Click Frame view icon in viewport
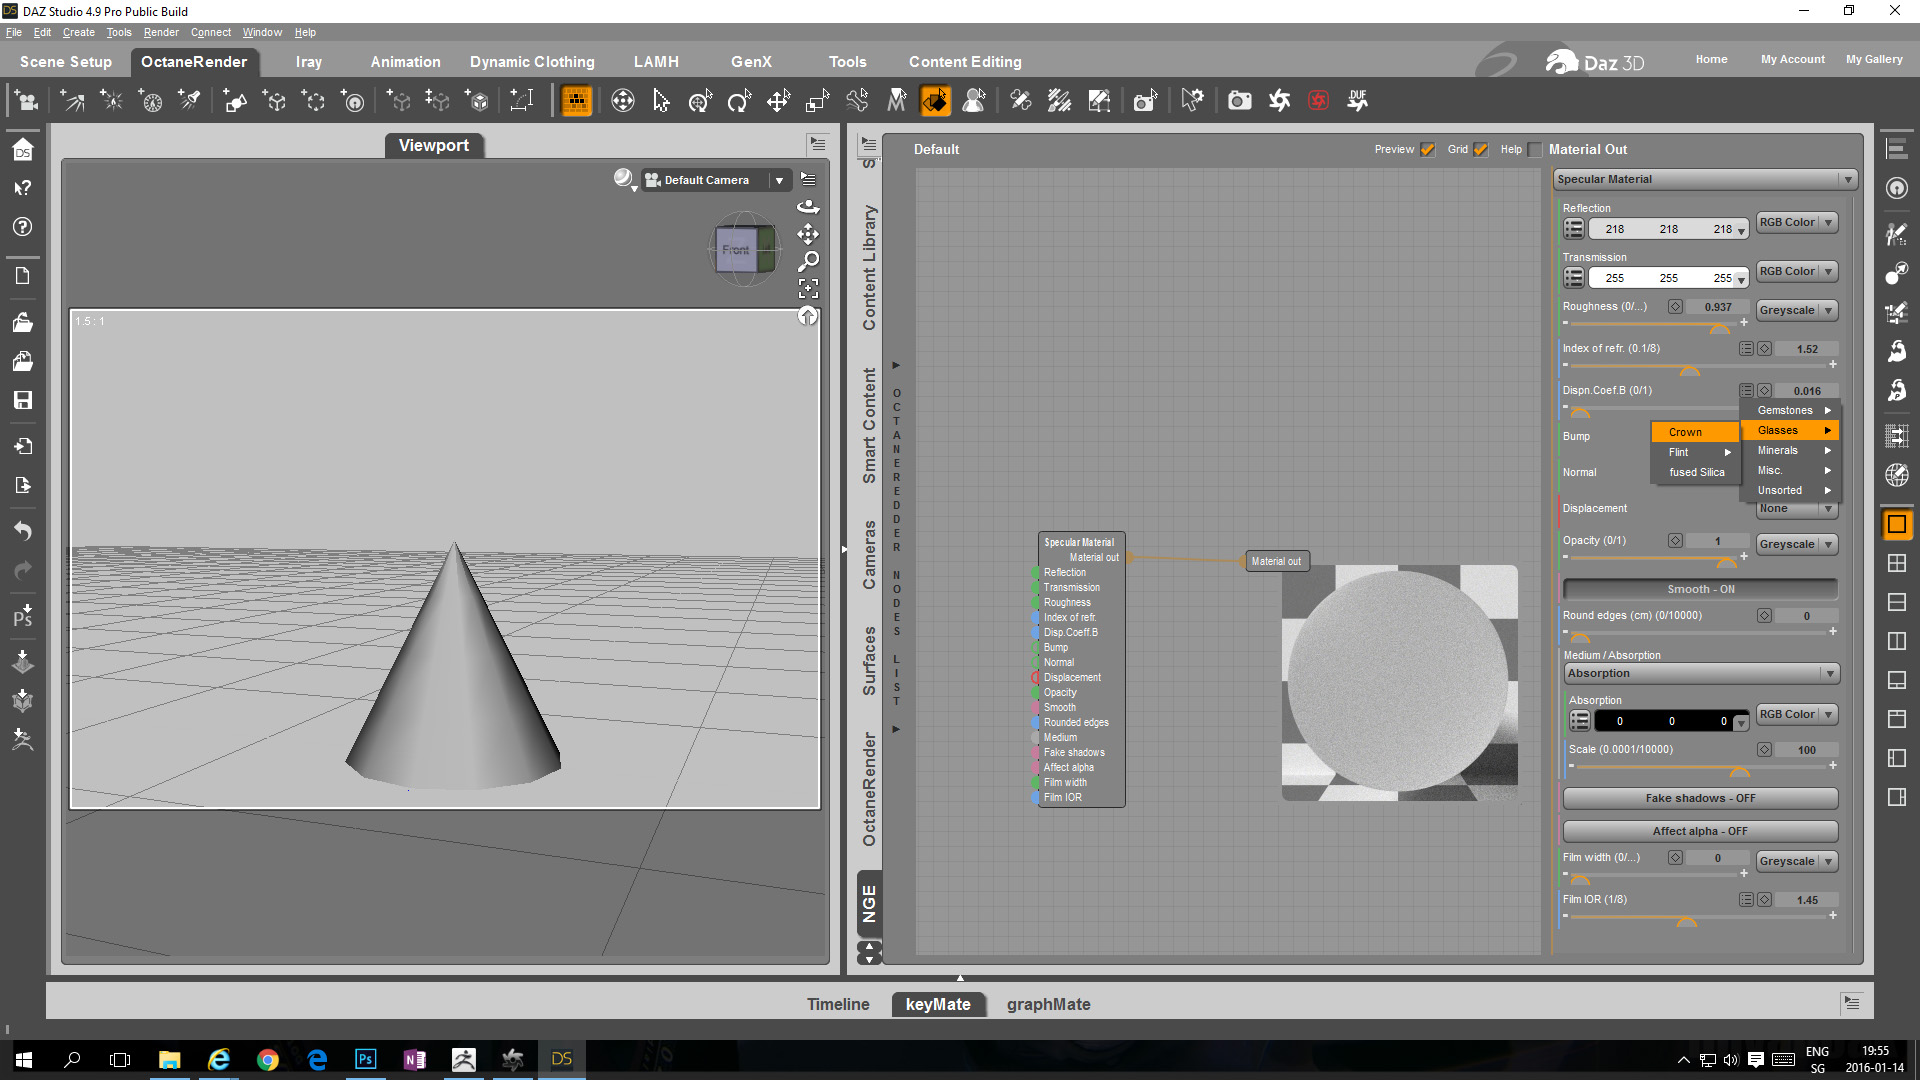Viewport: 1920px width, 1080px height. pyautogui.click(x=808, y=289)
